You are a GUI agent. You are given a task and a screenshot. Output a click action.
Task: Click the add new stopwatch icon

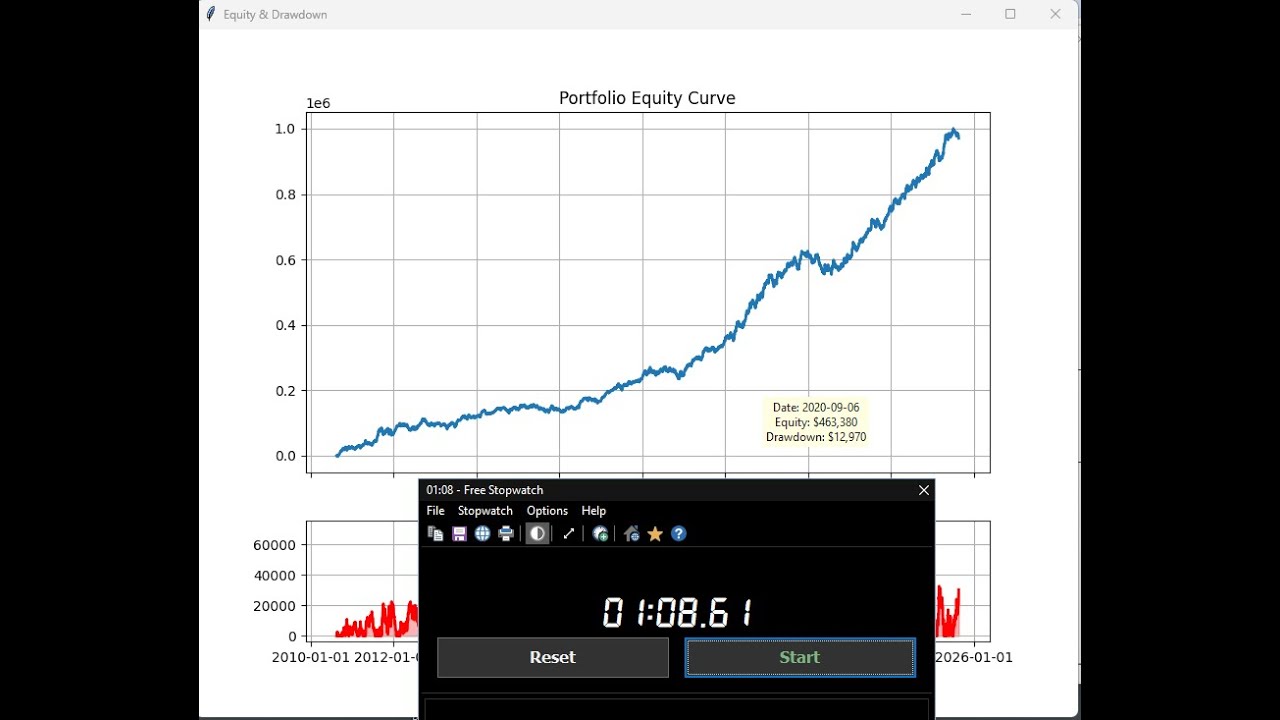coord(600,534)
